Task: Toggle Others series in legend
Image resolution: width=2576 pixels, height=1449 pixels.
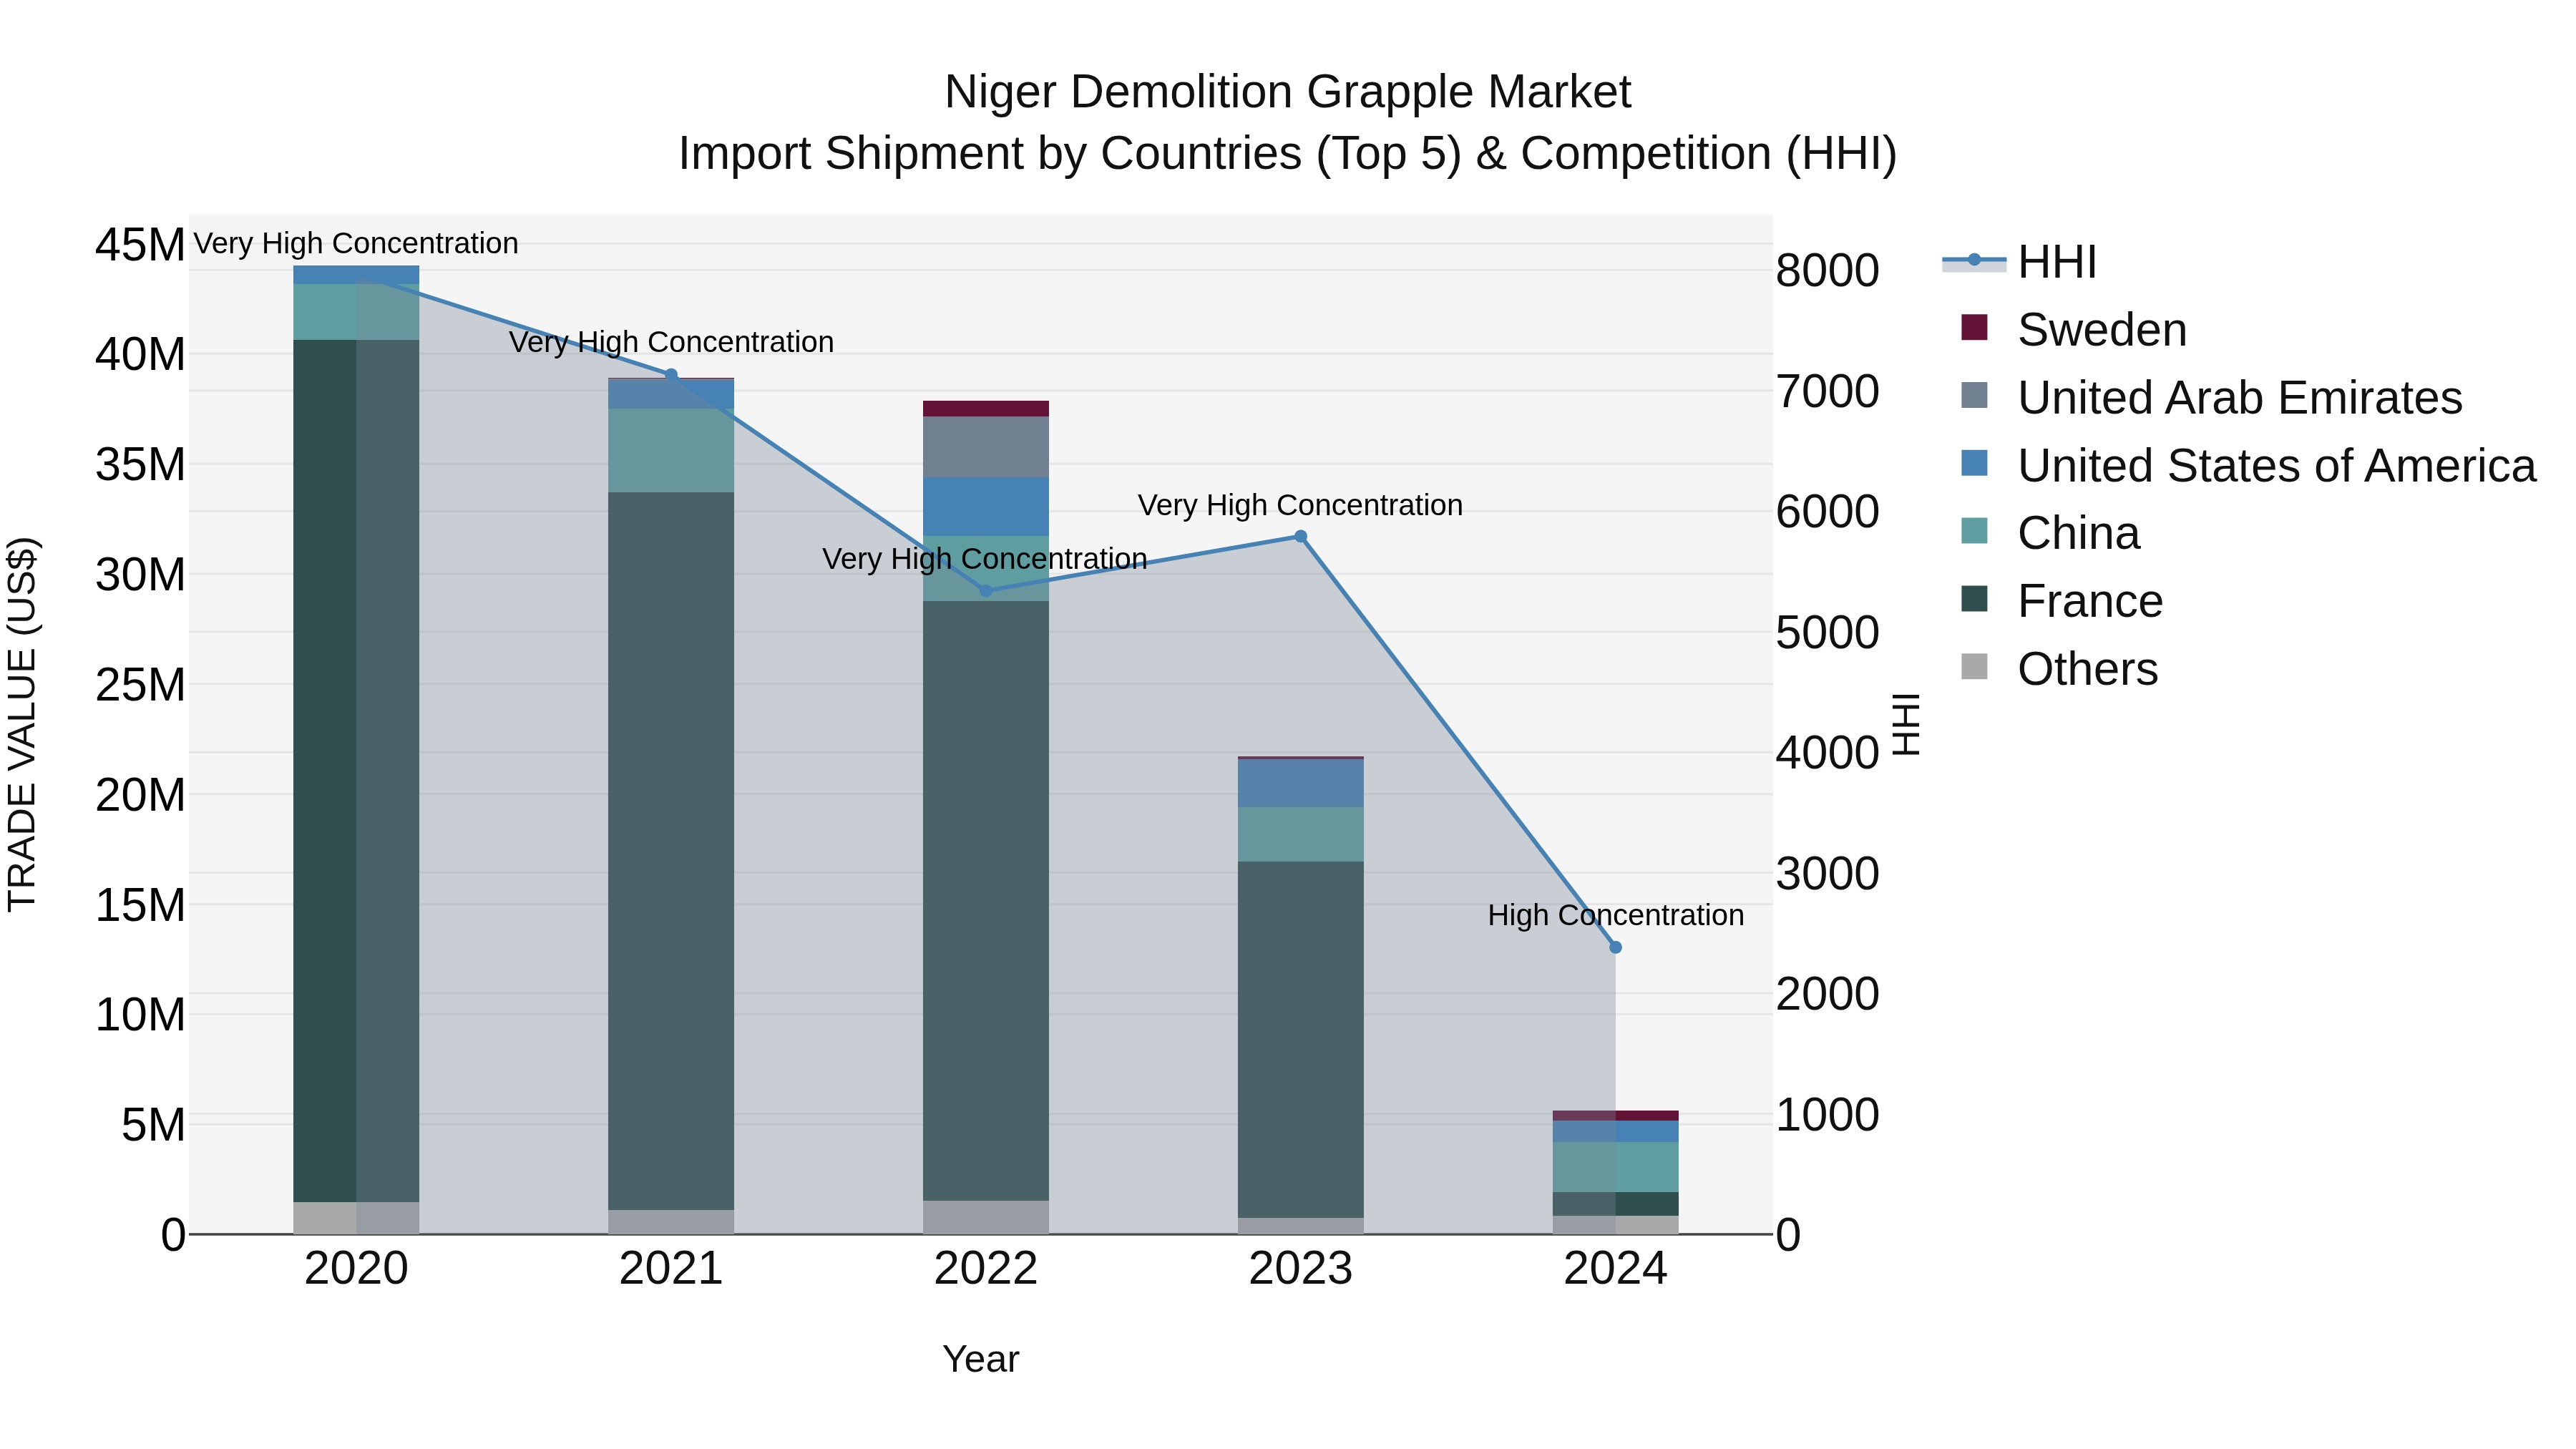Action: pyautogui.click(x=2059, y=669)
